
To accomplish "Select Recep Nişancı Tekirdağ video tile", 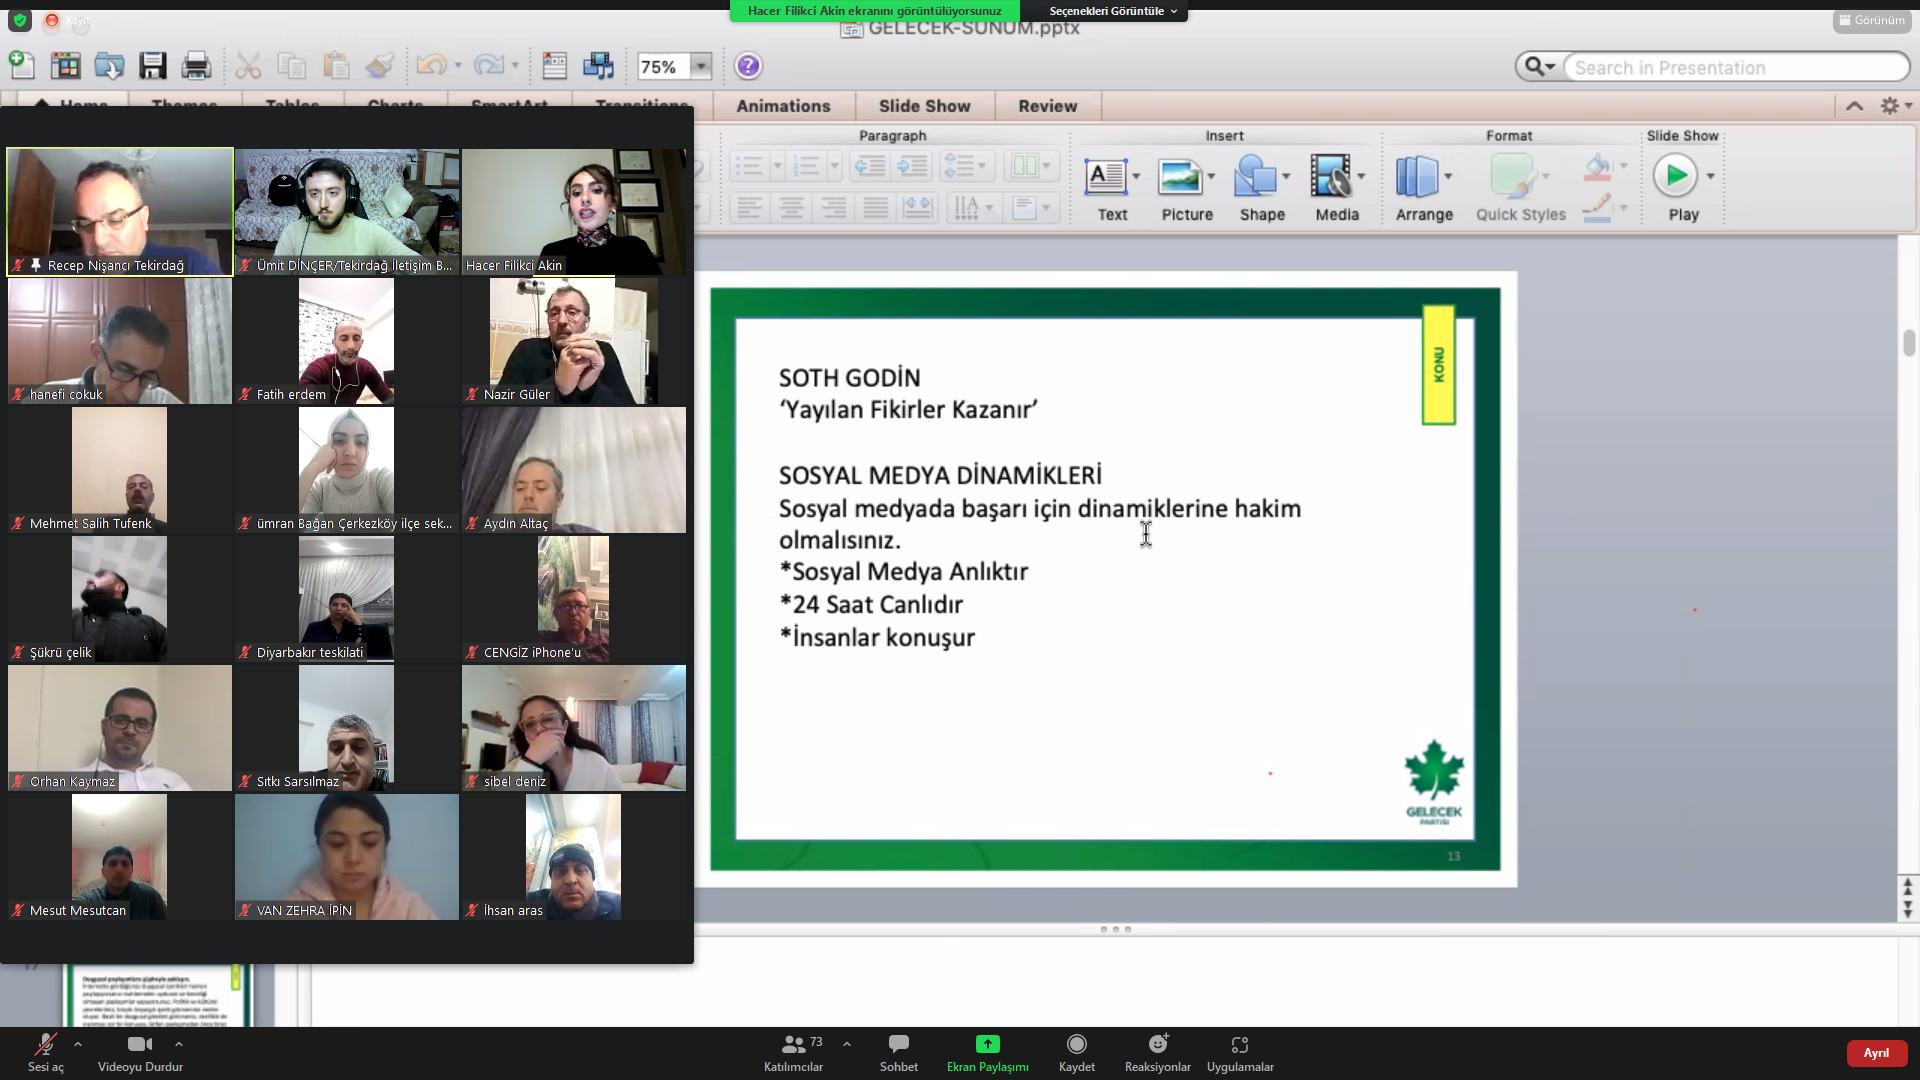I will coord(120,211).
